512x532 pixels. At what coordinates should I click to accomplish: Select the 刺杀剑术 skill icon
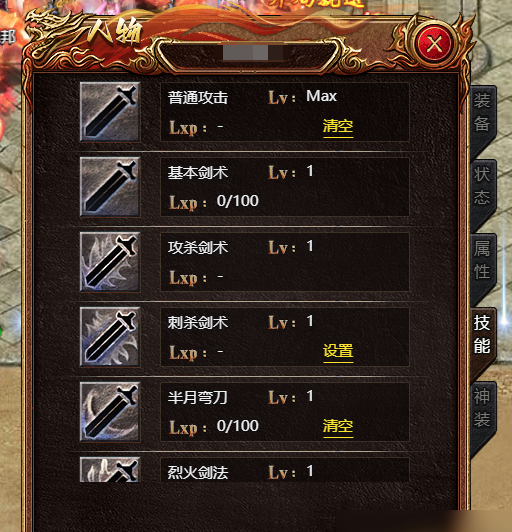point(110,337)
